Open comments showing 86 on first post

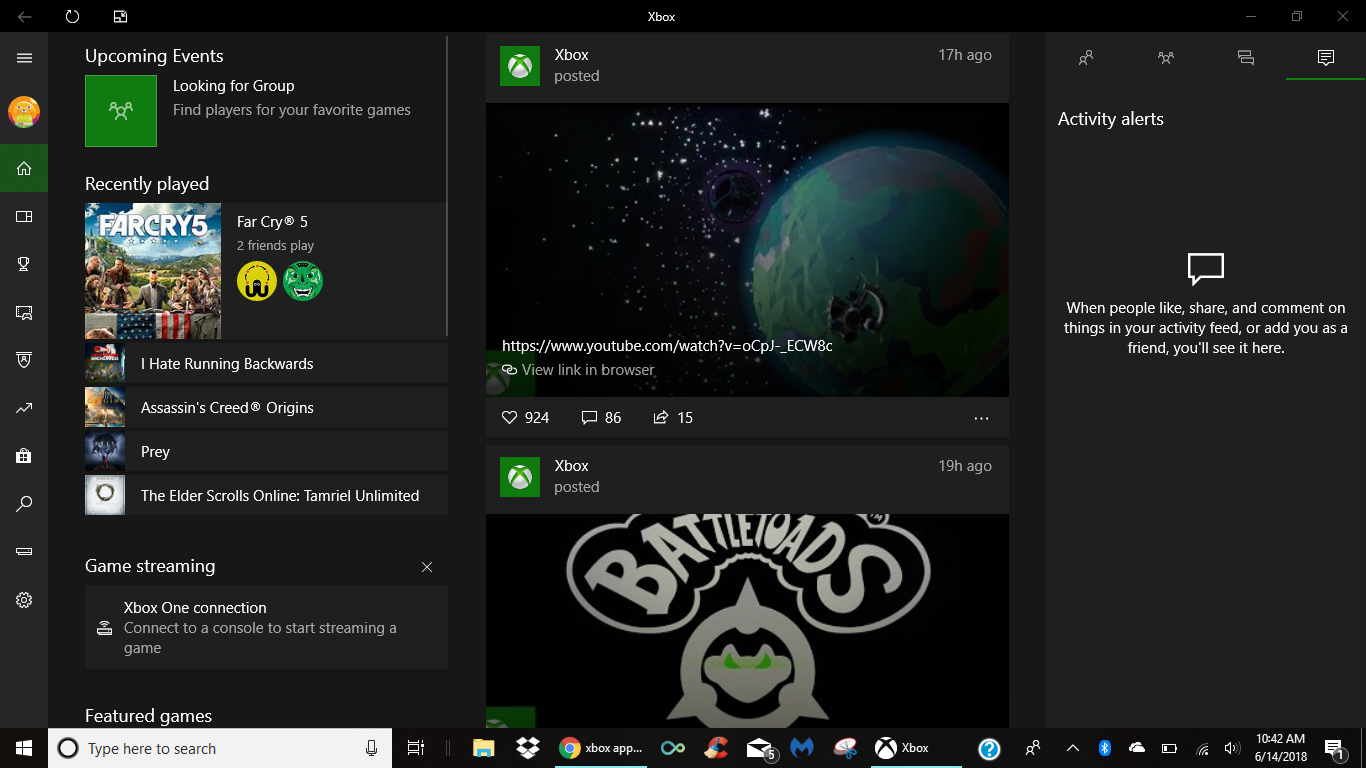pyautogui.click(x=602, y=418)
